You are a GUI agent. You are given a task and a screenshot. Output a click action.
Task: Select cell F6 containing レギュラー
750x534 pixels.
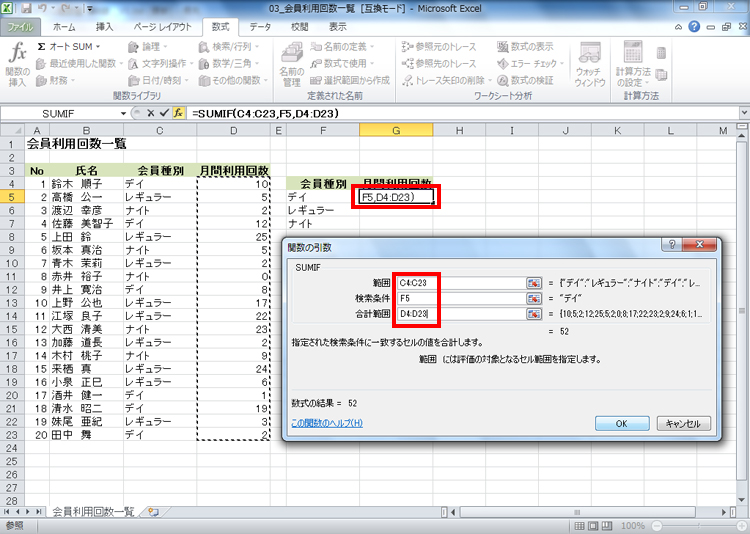coord(323,210)
